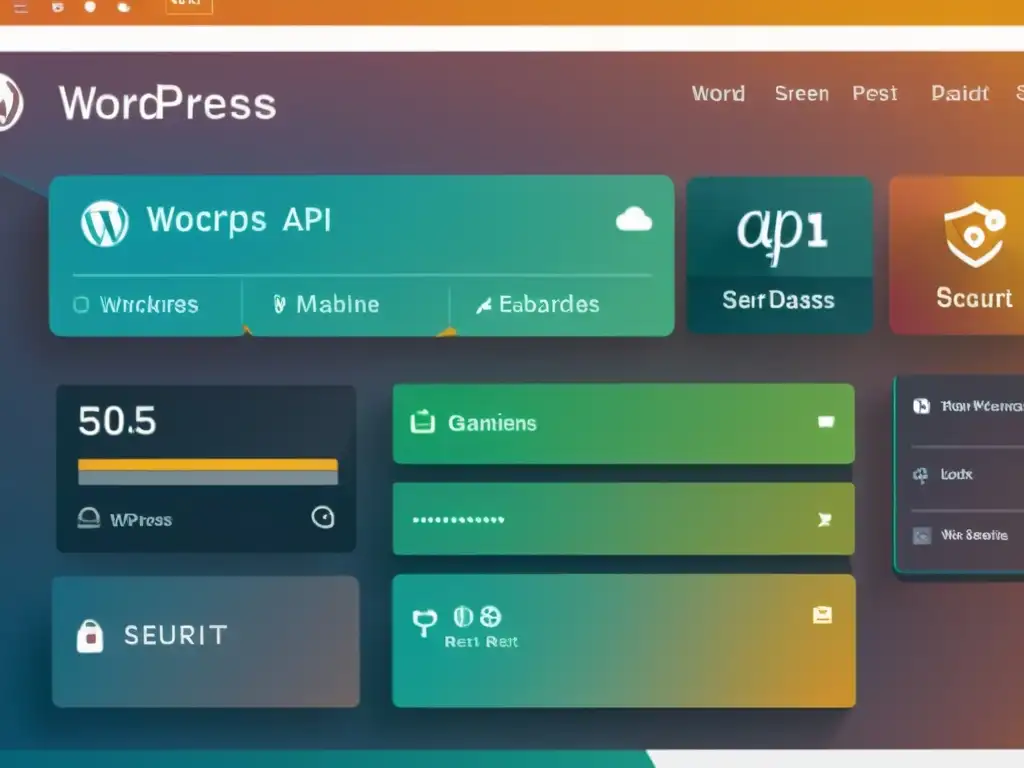This screenshot has height=768, width=1024.
Task: Click the flag icon on the password bar
Action: (x=824, y=519)
